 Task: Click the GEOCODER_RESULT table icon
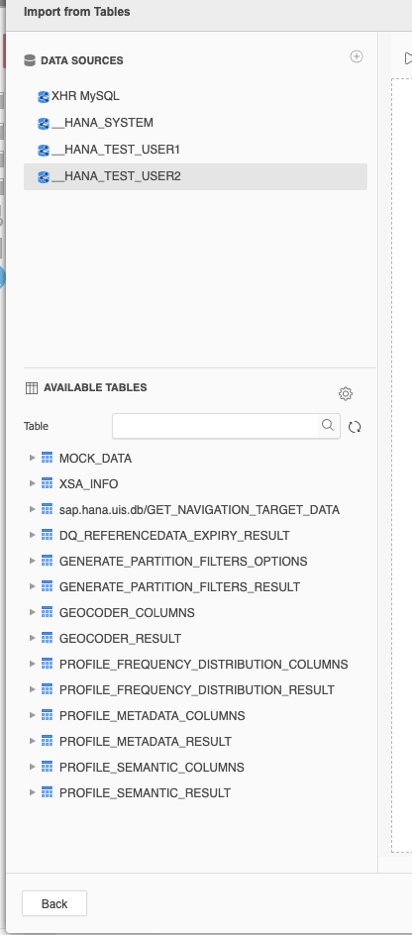(47, 638)
